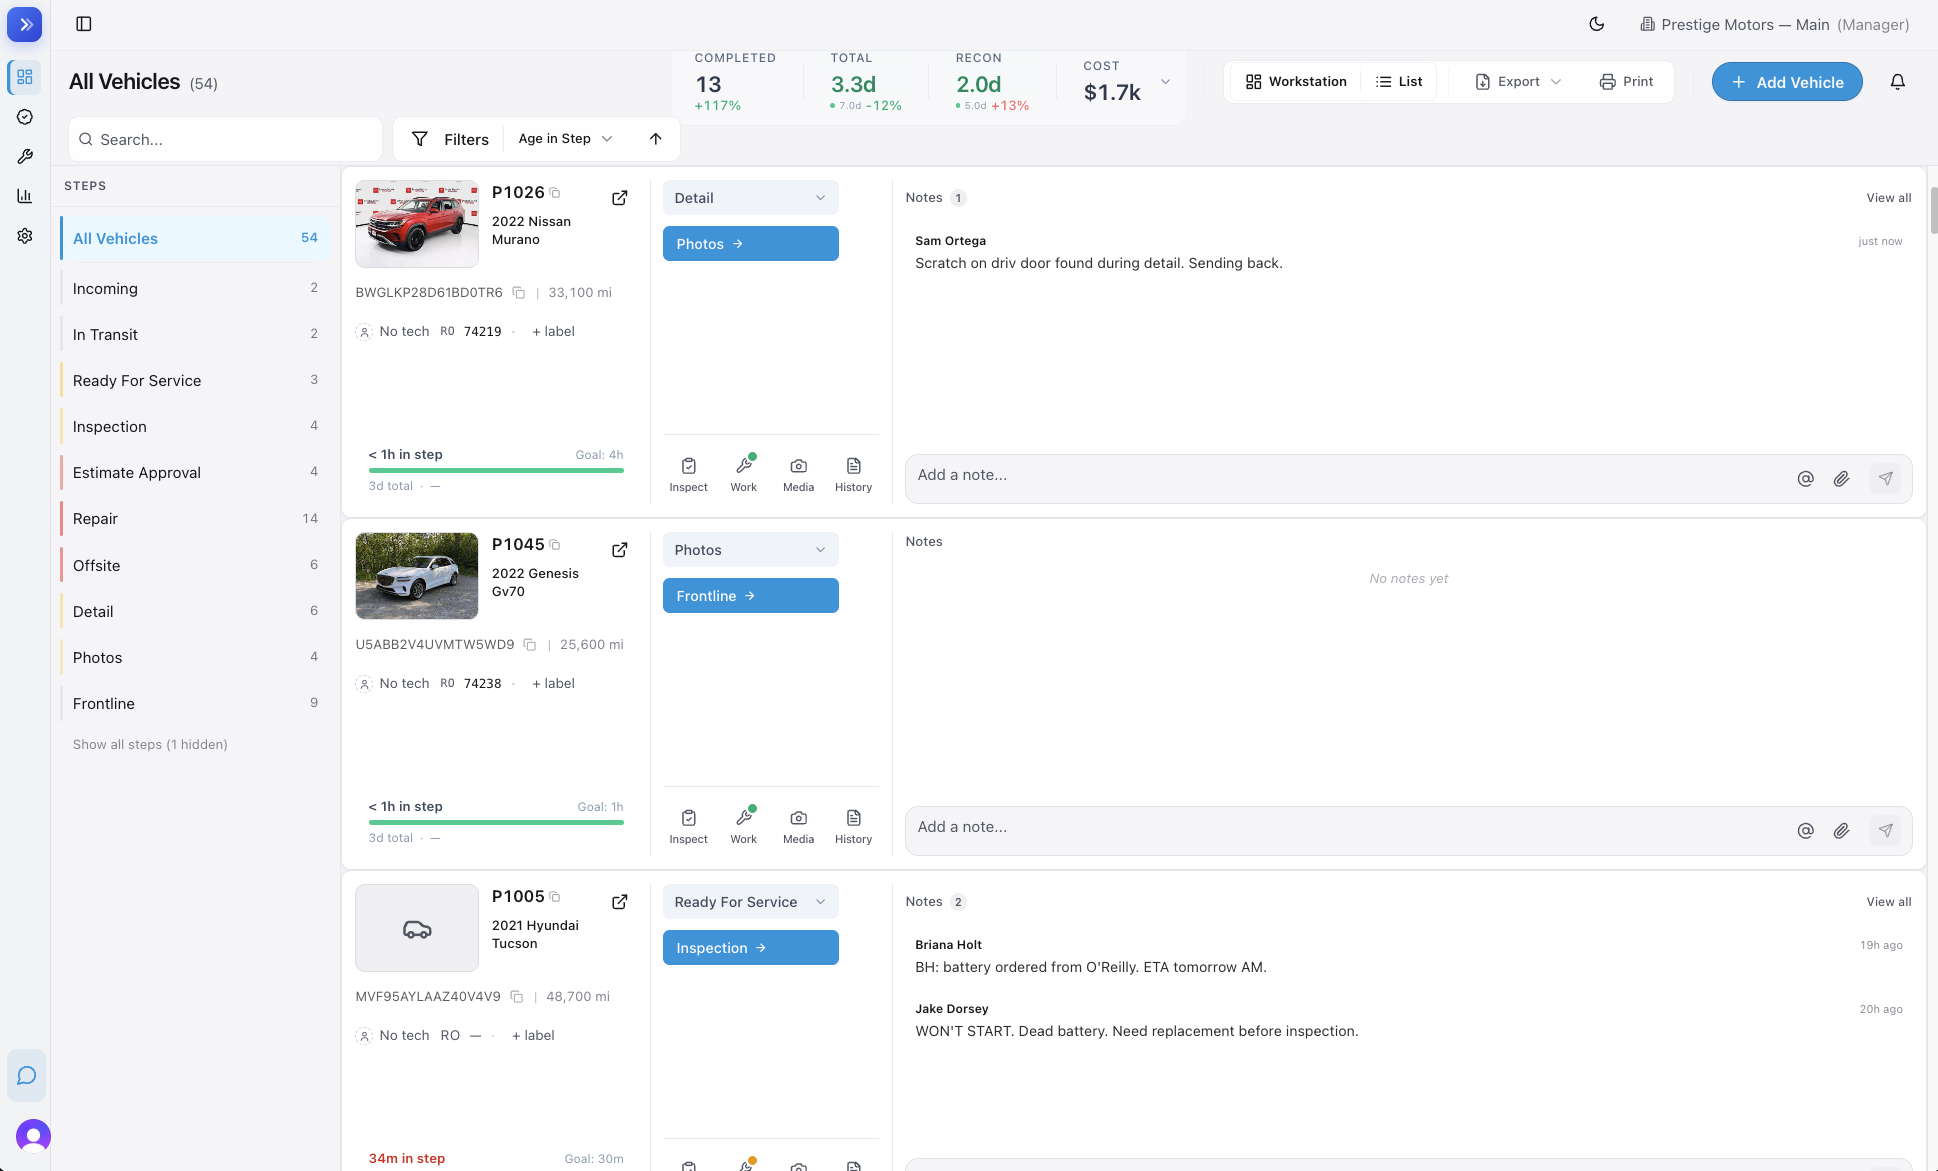Open the checkmark circle icon in left rail
This screenshot has height=1171, width=1938.
click(25, 117)
